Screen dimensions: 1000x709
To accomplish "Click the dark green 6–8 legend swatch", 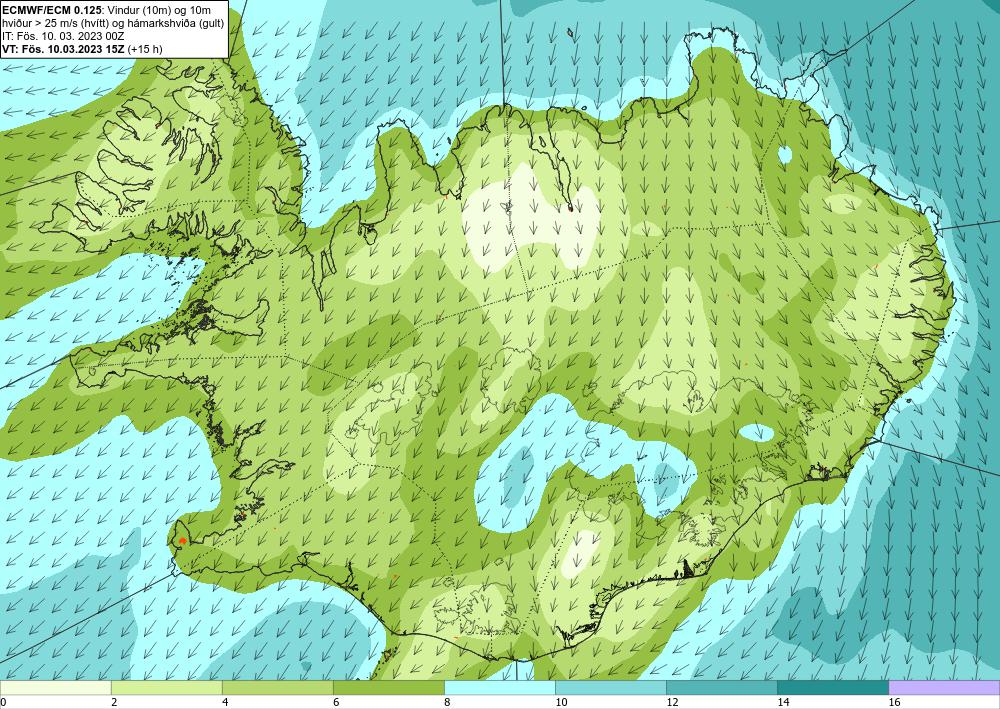I will pyautogui.click(x=388, y=688).
